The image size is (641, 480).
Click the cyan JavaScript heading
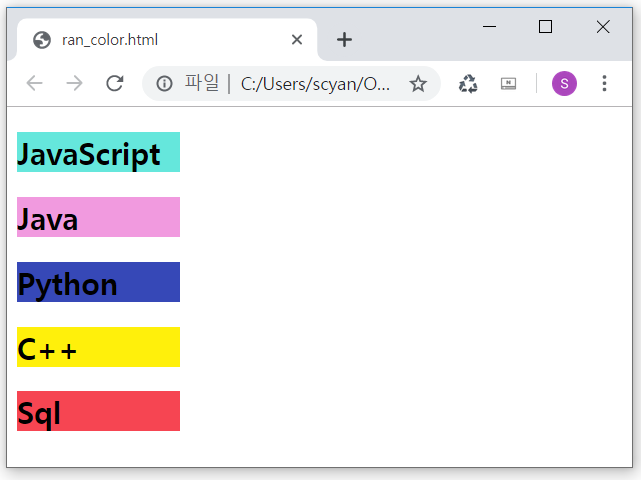(99, 152)
